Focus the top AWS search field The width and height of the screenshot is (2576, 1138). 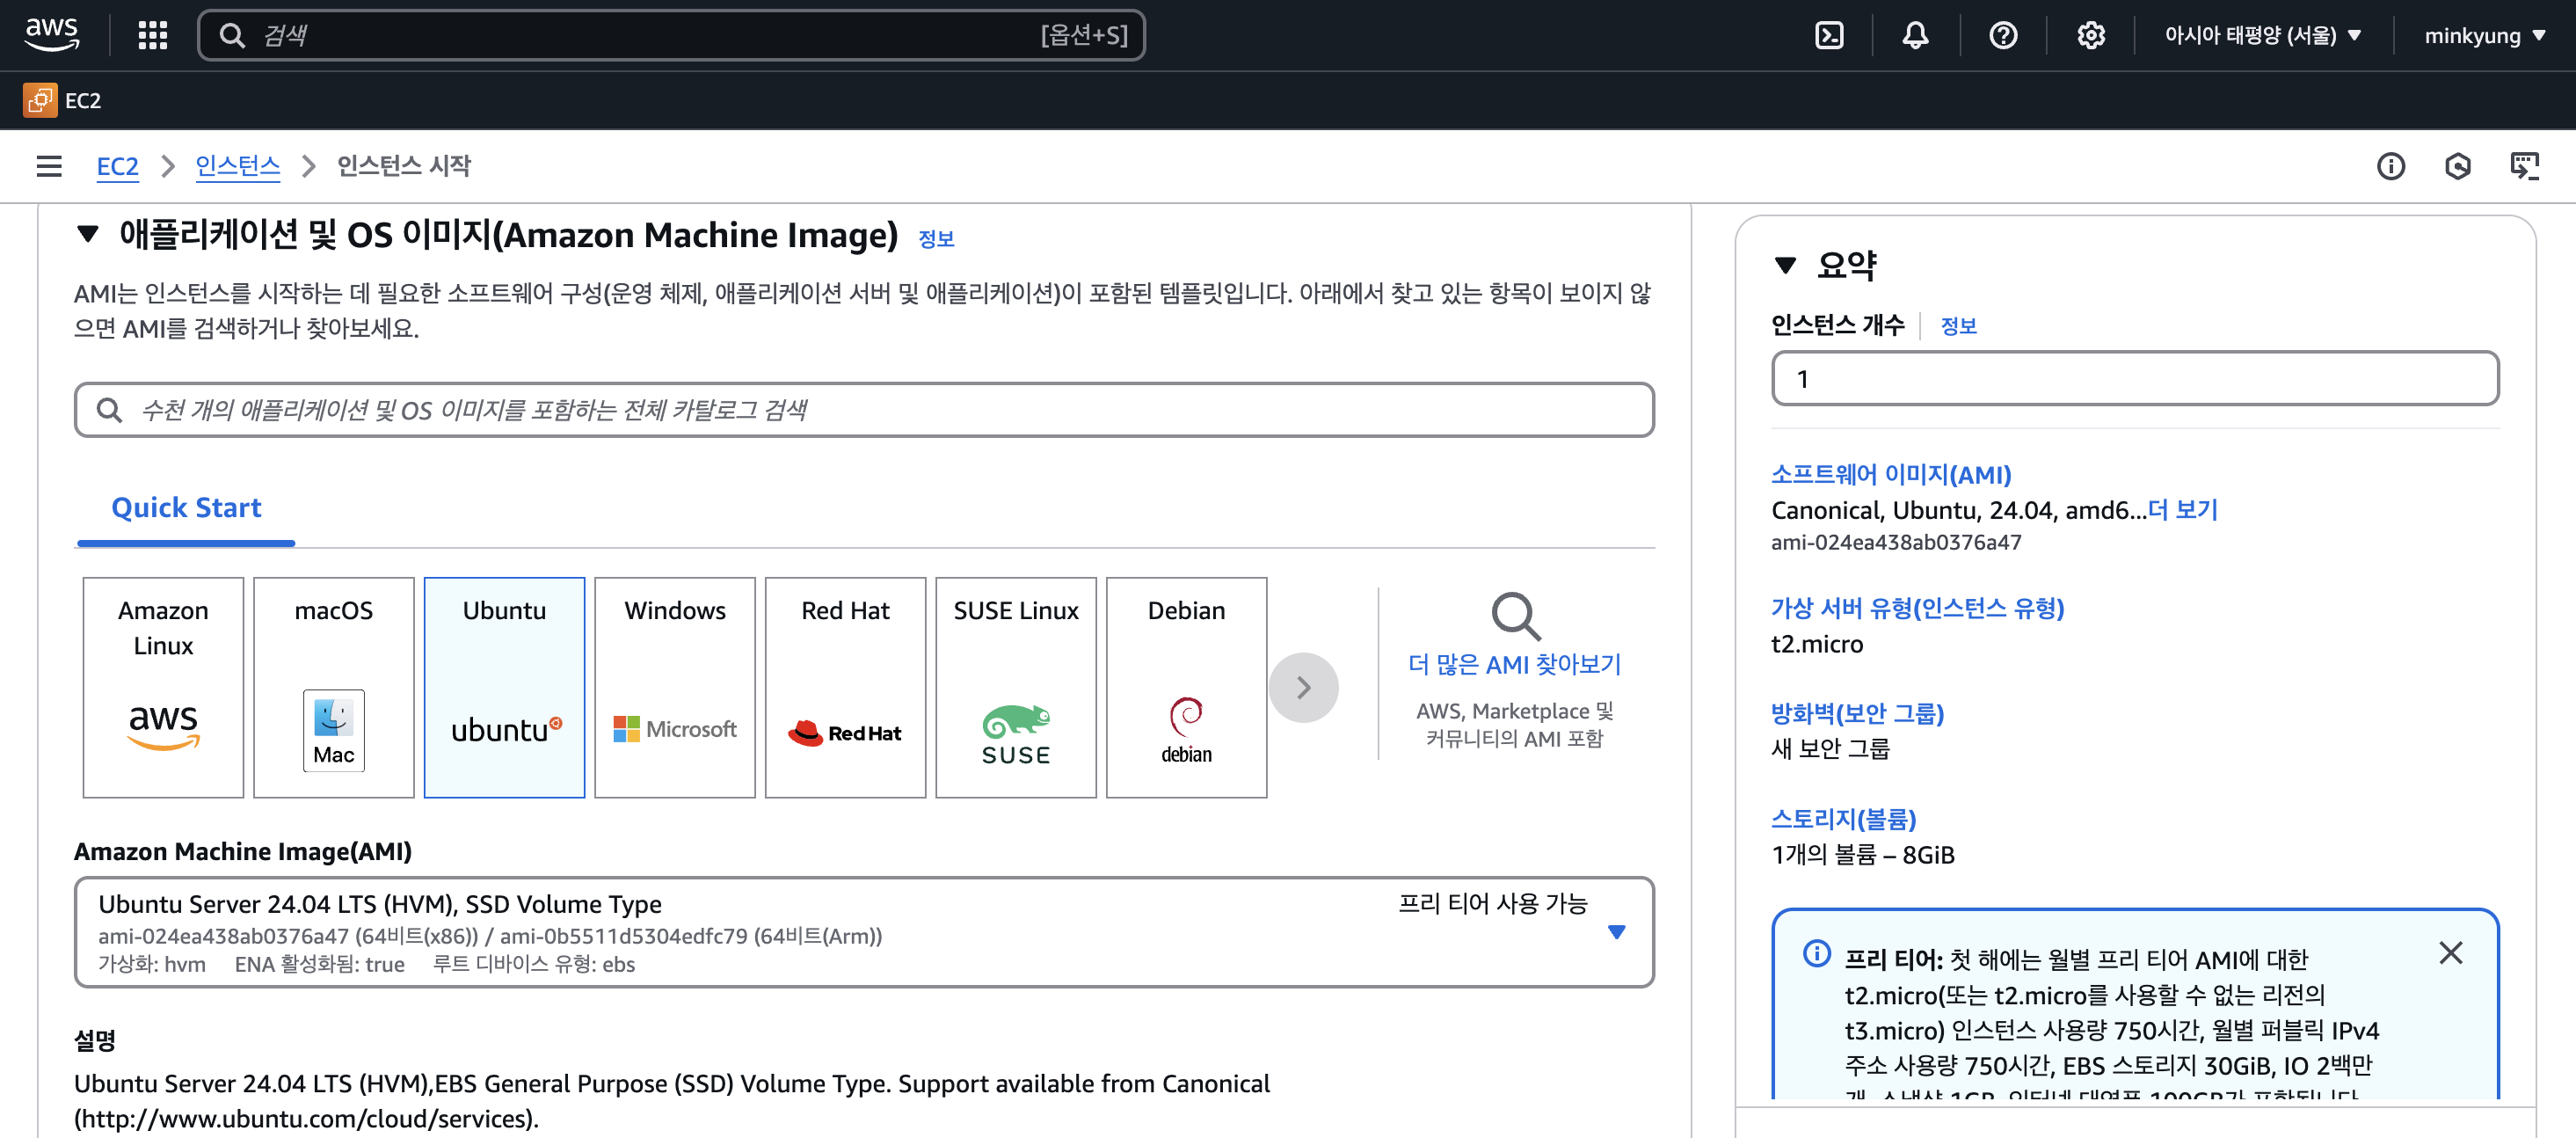click(671, 35)
